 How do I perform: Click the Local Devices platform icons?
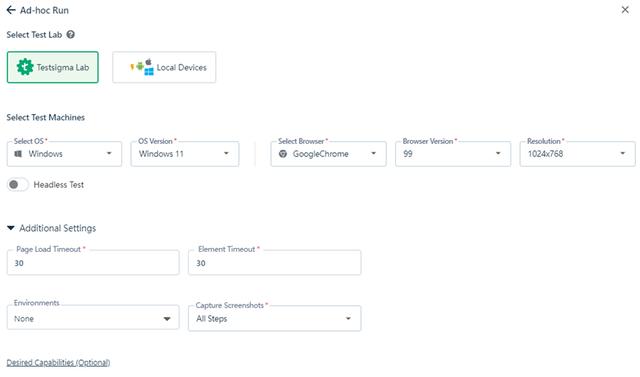pos(142,67)
